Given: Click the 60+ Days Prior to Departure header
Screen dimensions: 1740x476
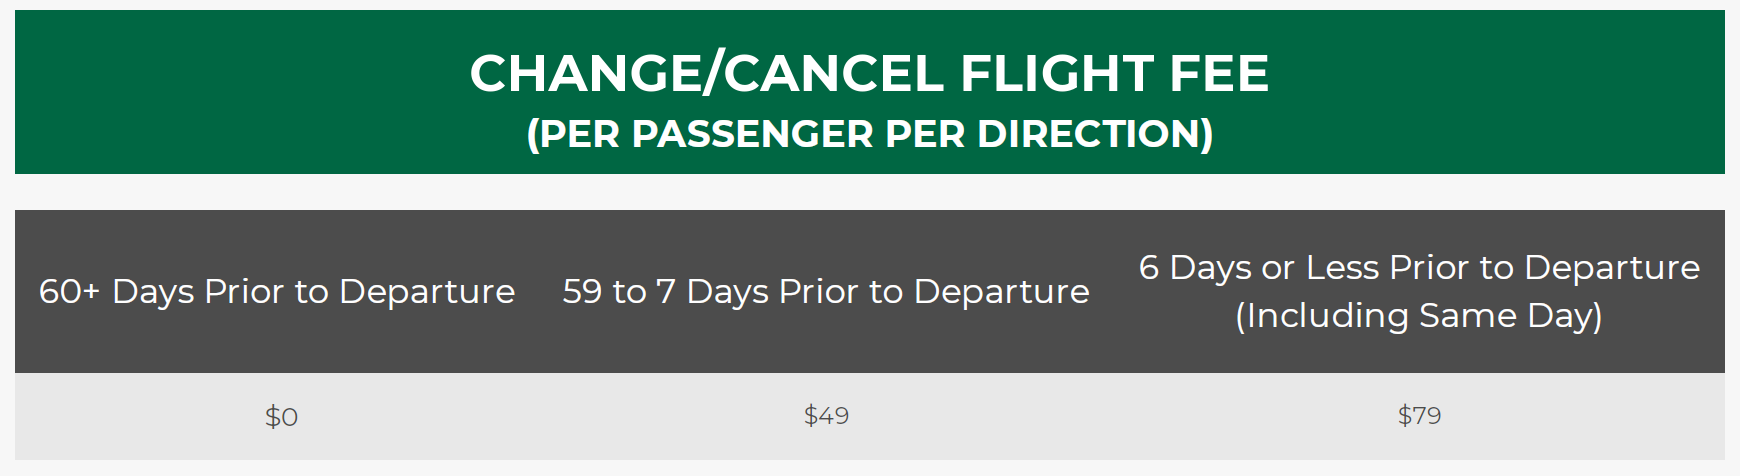Looking at the screenshot, I should pyautogui.click(x=277, y=291).
